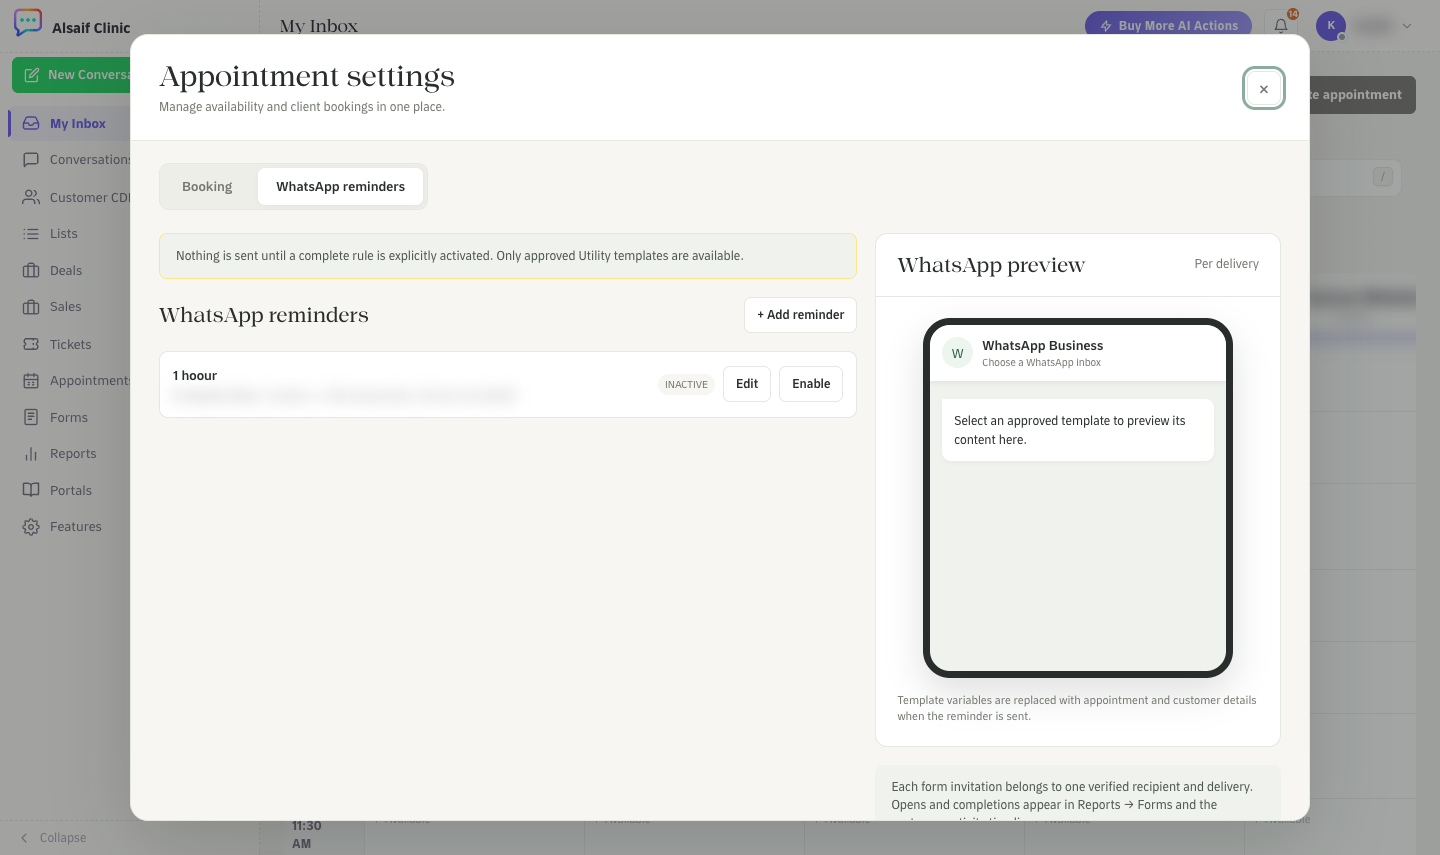The height and width of the screenshot is (855, 1440).
Task: Open Deals icon in sidebar
Action: tap(31, 271)
